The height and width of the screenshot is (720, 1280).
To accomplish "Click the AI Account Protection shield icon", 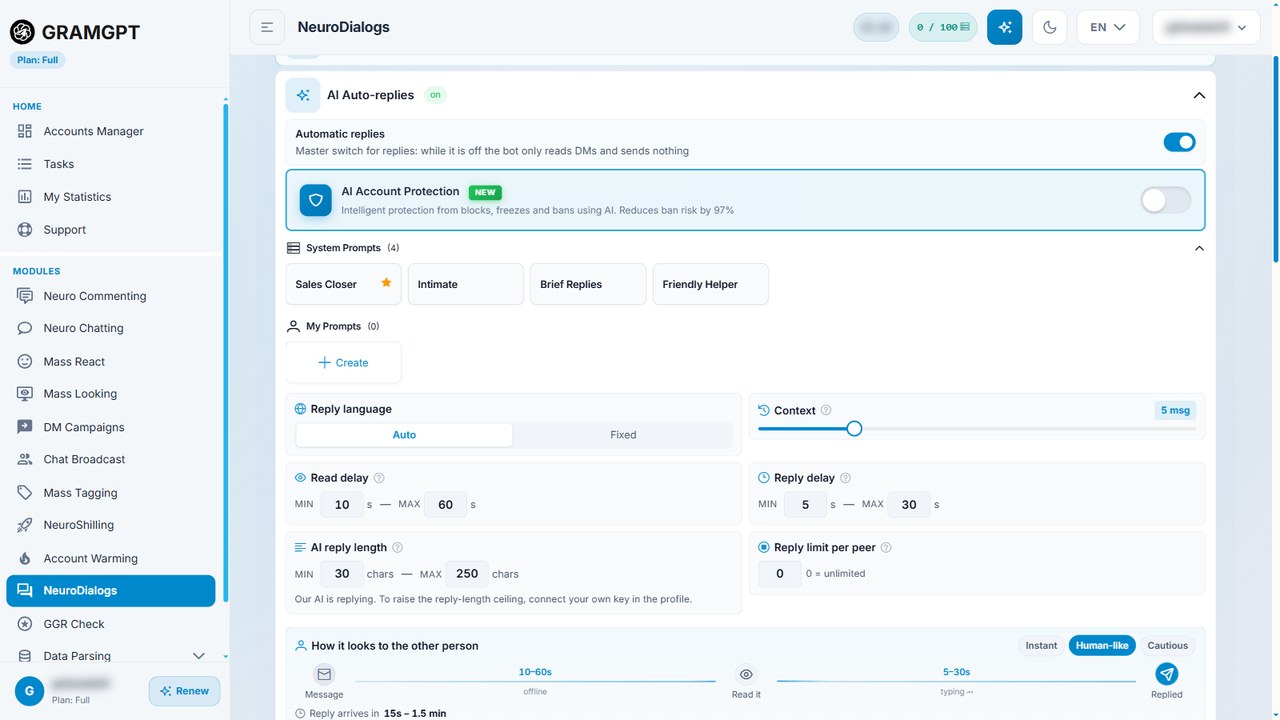I will [316, 200].
